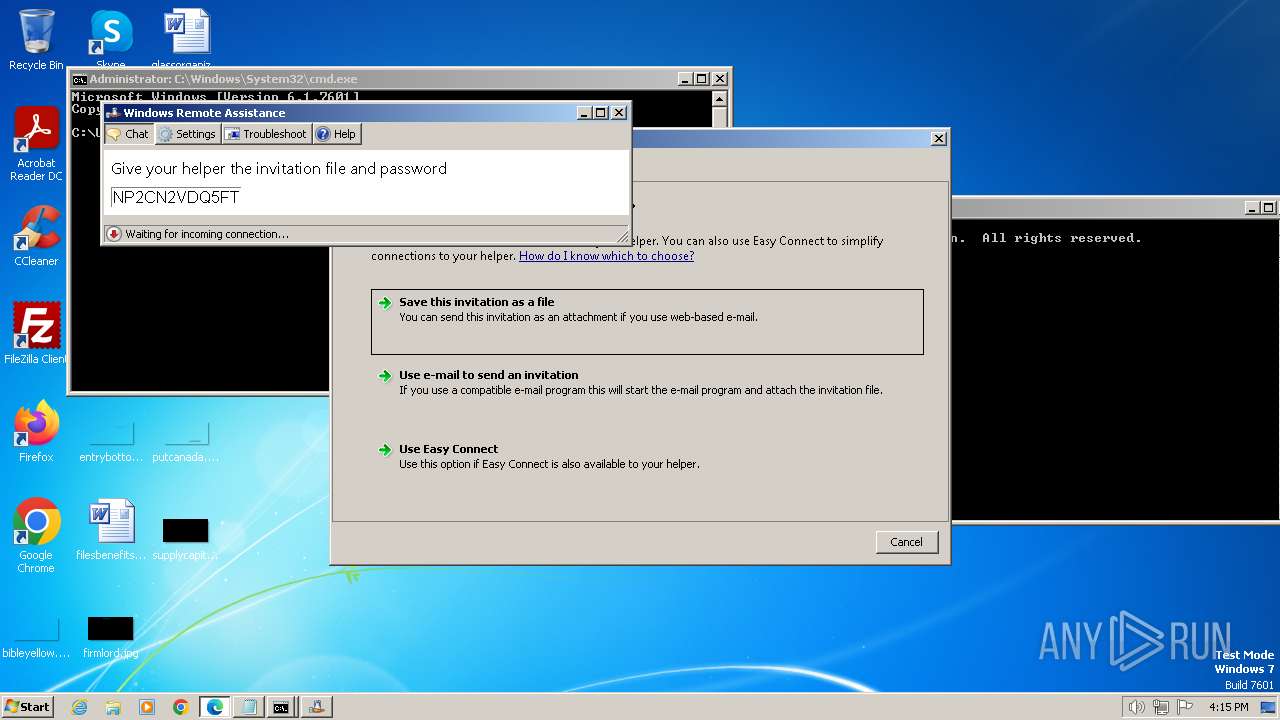Select the putcanada desktop file
The width and height of the screenshot is (1280, 720).
click(185, 442)
